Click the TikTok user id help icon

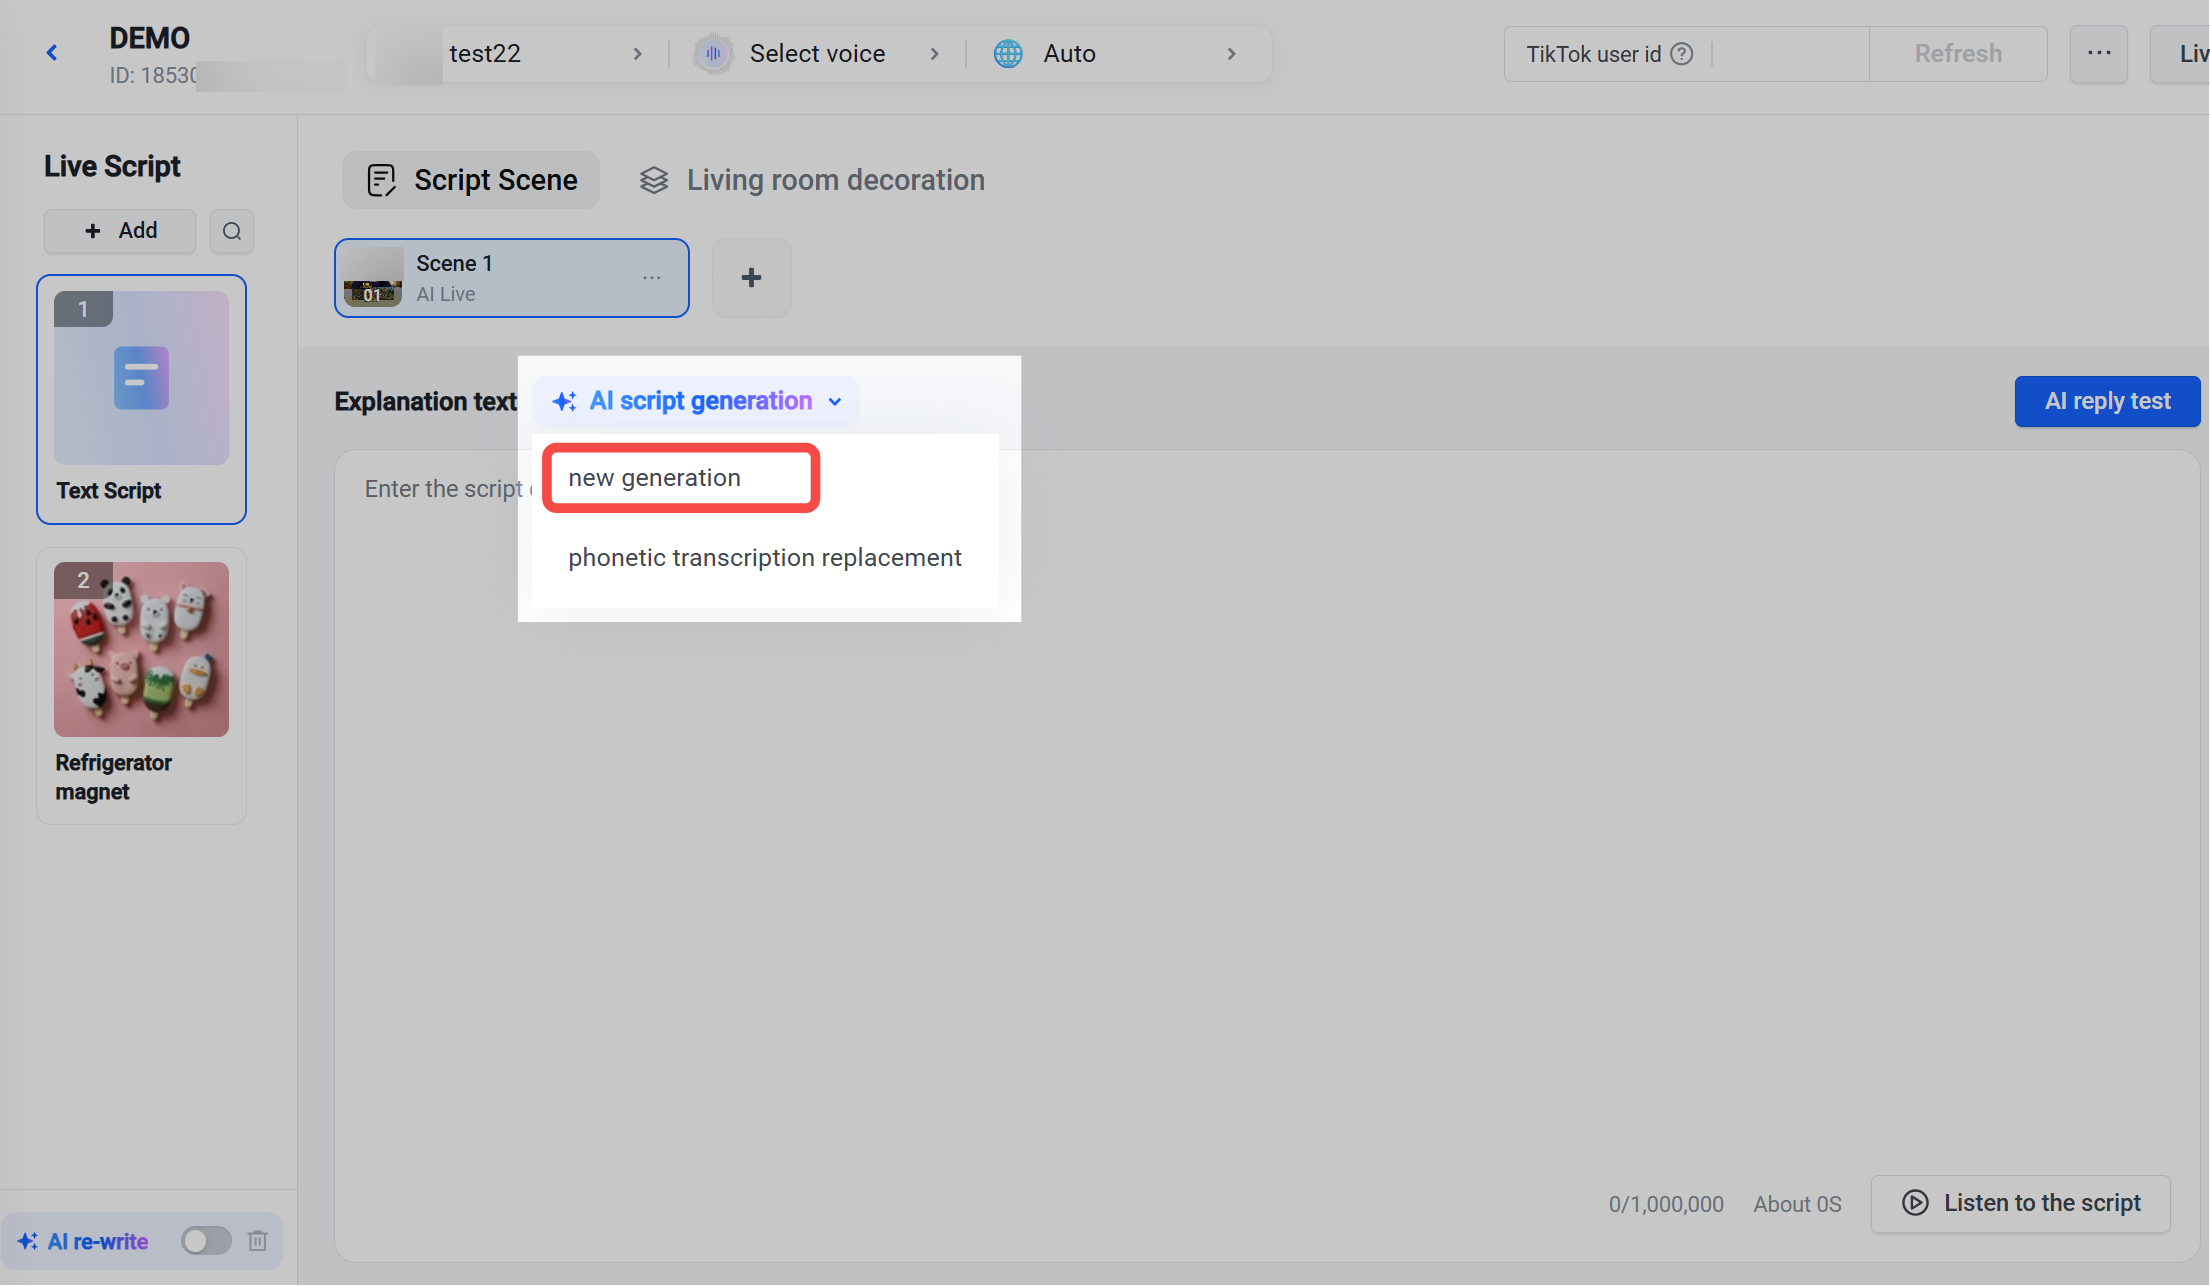[1682, 54]
